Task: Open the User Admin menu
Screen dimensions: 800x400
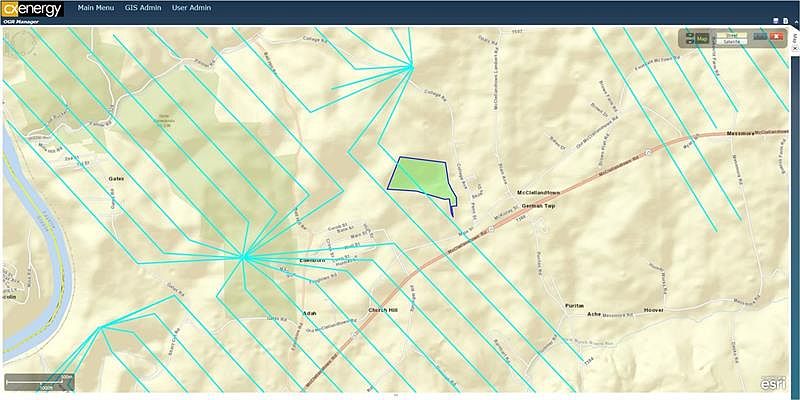Action: [x=191, y=8]
